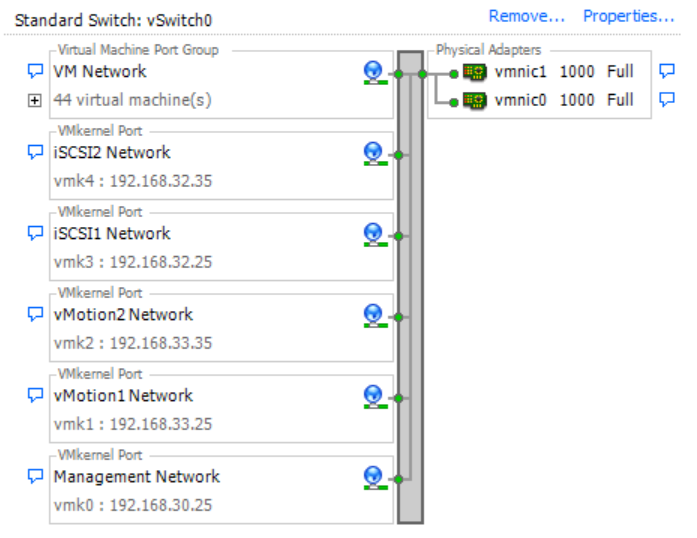Select the iSCSI1 Network port label
This screenshot has width=697, height=538.
point(112,233)
